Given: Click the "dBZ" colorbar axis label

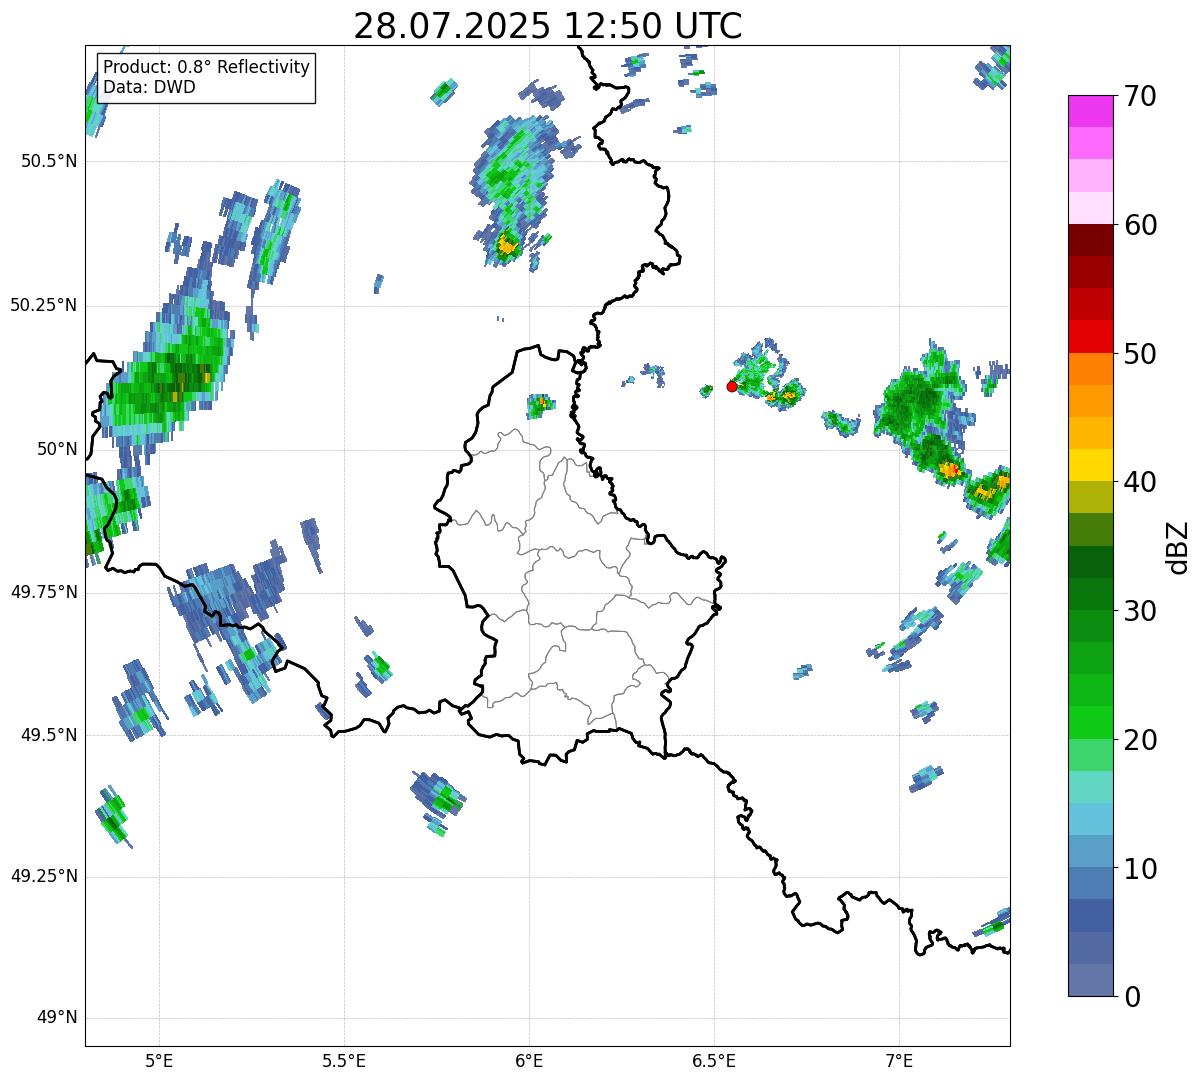Looking at the screenshot, I should pyautogui.click(x=1179, y=546).
